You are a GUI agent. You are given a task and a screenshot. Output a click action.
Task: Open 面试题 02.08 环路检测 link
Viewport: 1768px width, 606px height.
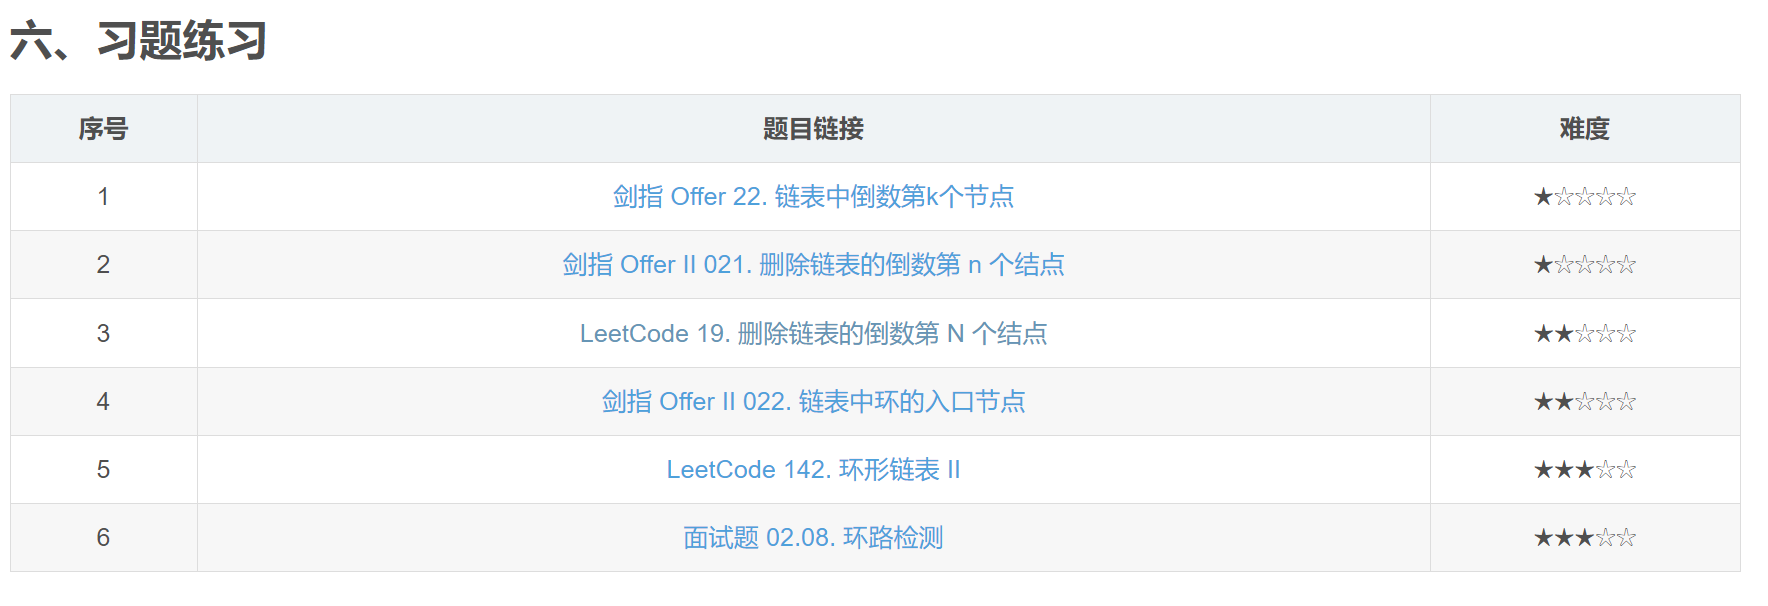[813, 537]
